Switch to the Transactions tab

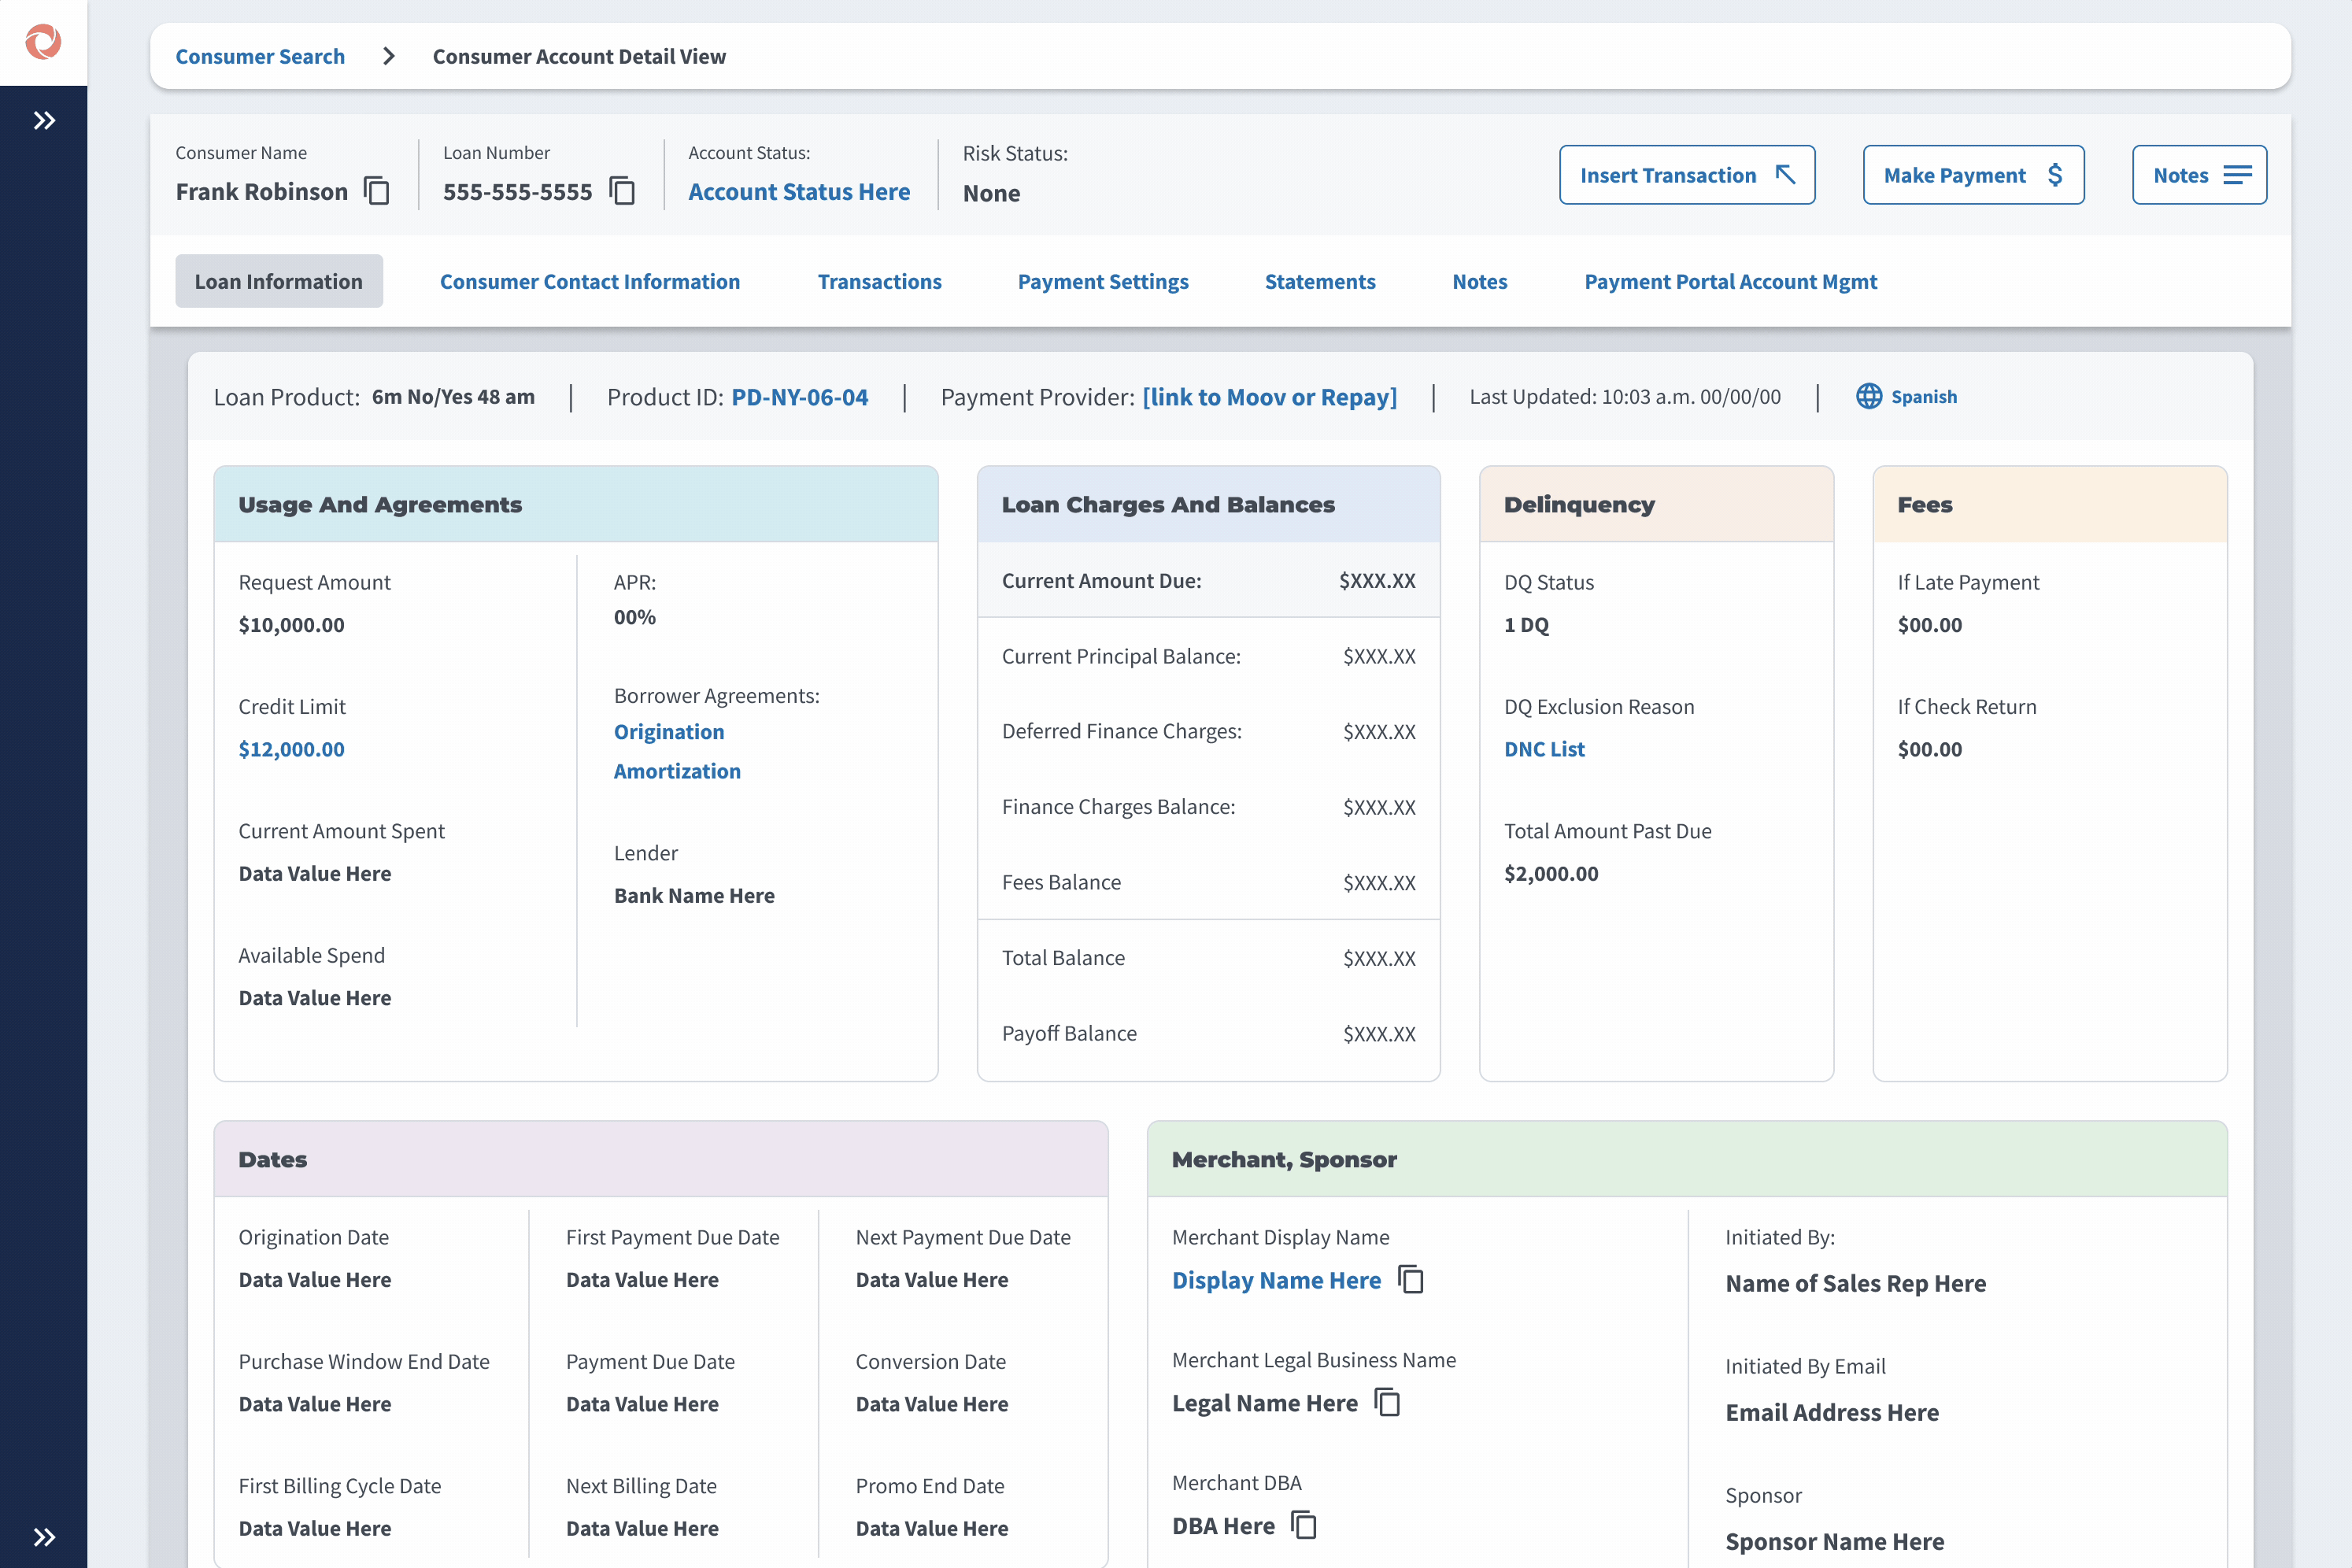pos(879,281)
